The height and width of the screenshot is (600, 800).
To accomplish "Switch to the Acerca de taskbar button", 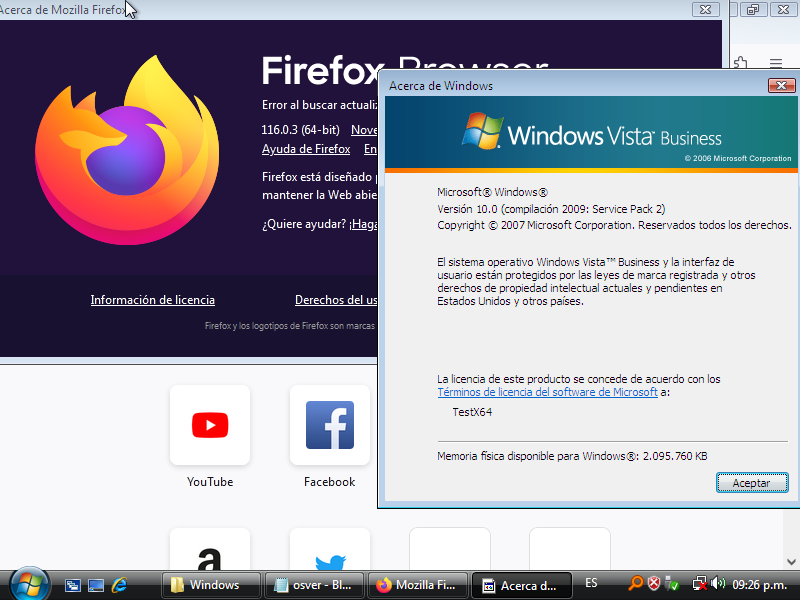I will [x=521, y=585].
